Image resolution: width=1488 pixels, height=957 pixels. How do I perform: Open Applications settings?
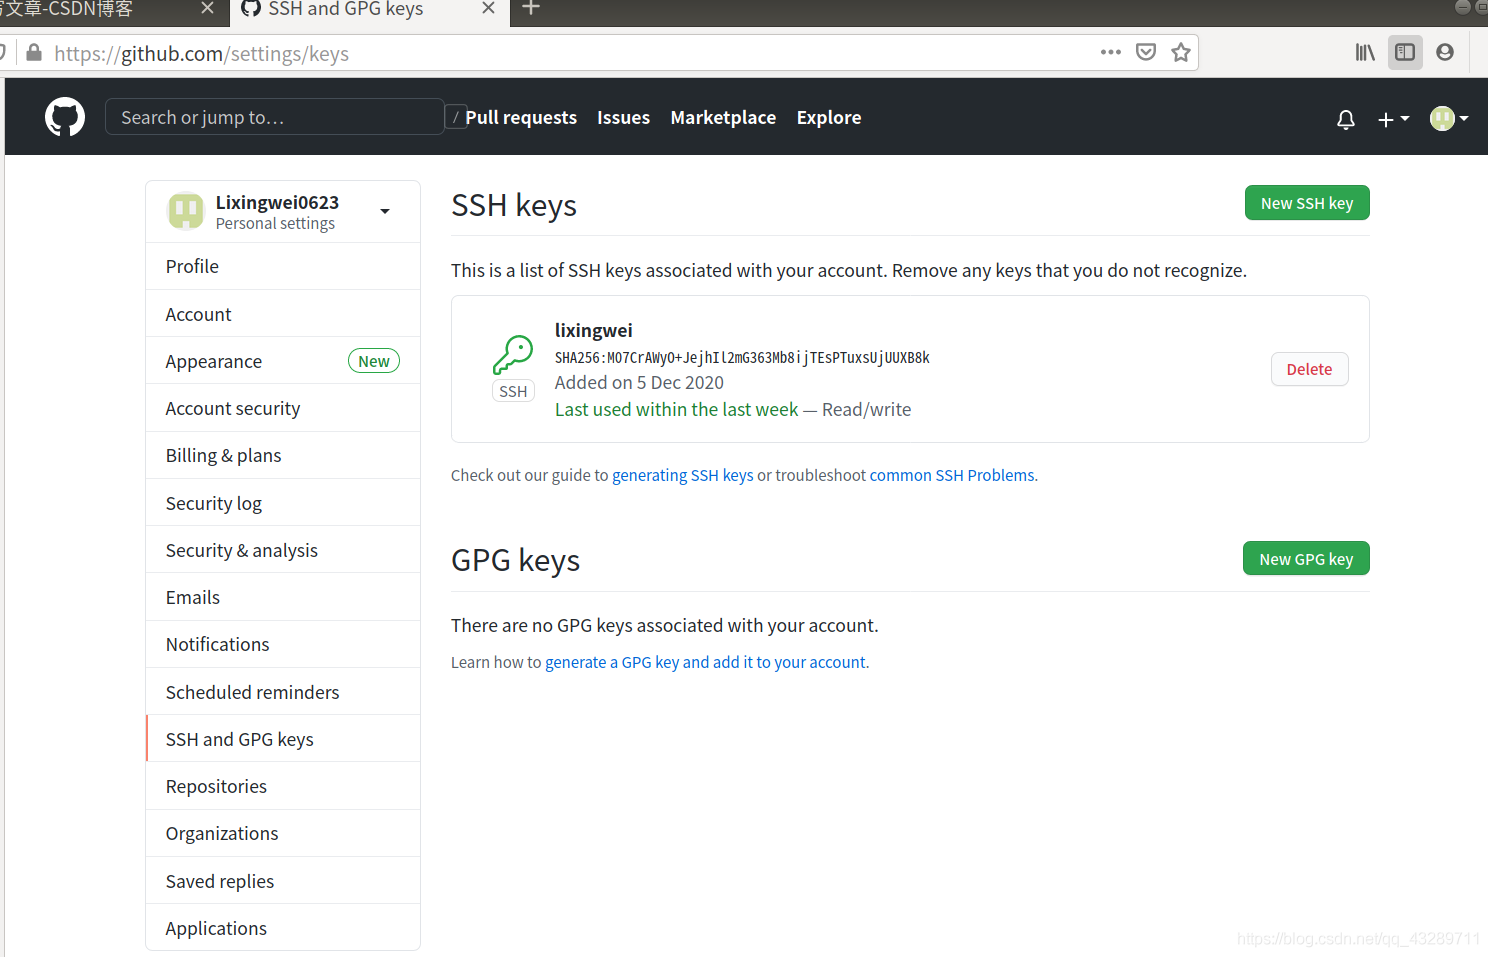tap(283, 928)
